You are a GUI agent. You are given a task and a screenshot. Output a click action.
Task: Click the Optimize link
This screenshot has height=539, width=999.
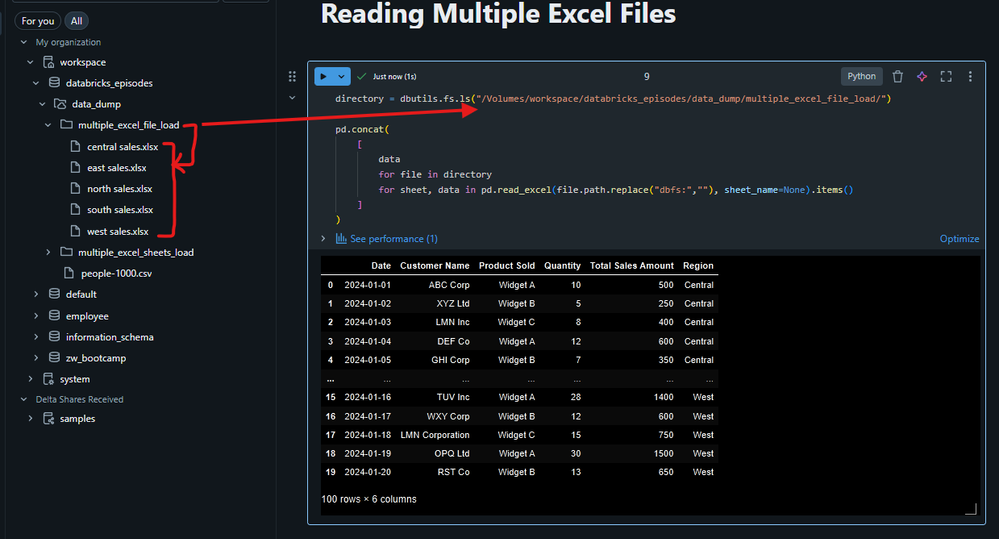point(959,239)
